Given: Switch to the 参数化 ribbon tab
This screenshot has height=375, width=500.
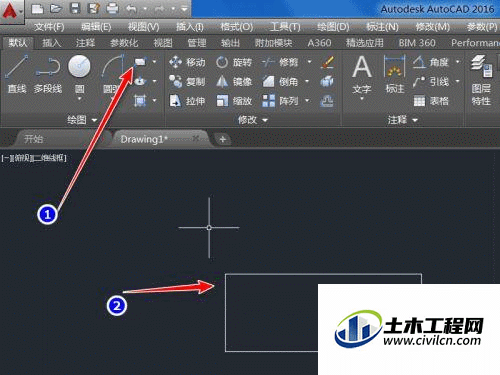Looking at the screenshot, I should coord(124,43).
